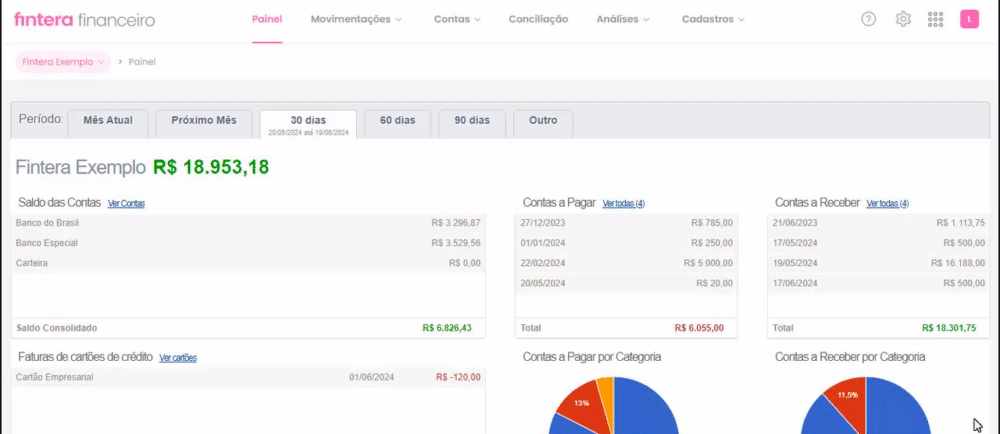Open the apps grid icon
This screenshot has height=434, width=1000.
tap(935, 19)
